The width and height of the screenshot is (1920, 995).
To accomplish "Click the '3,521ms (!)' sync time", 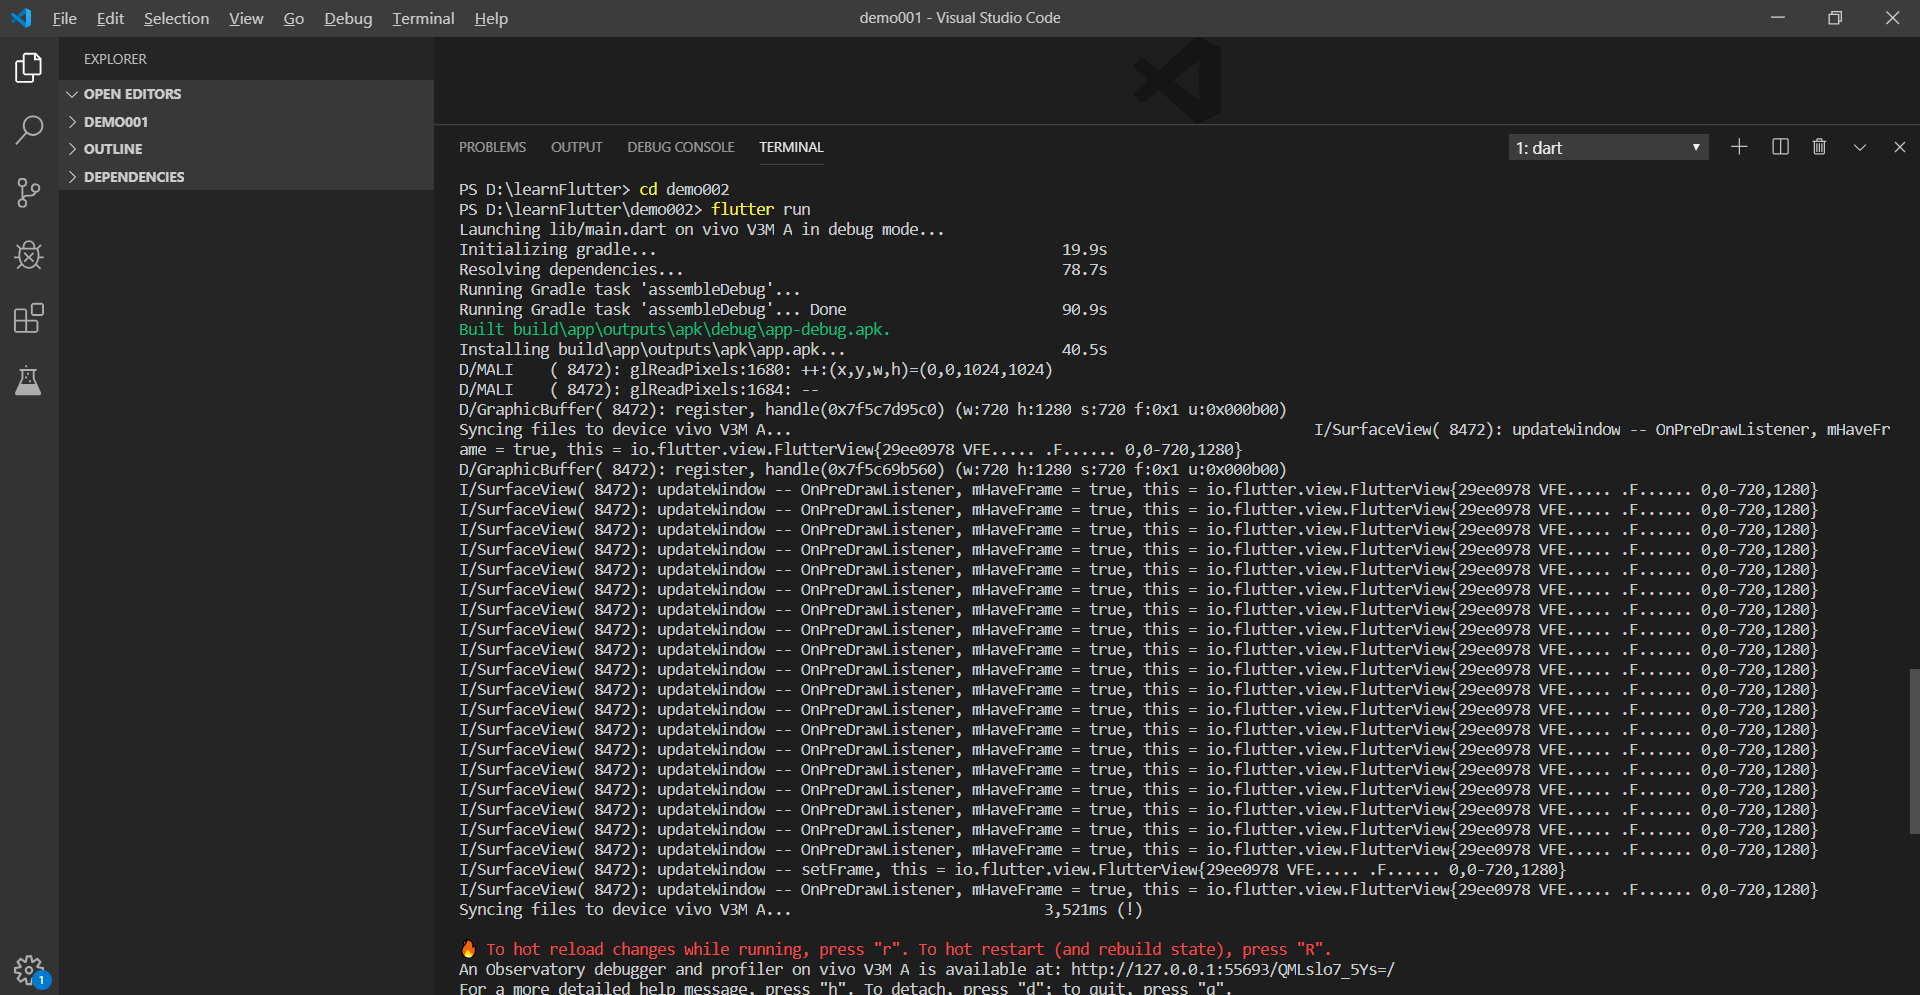I will pos(1093,909).
